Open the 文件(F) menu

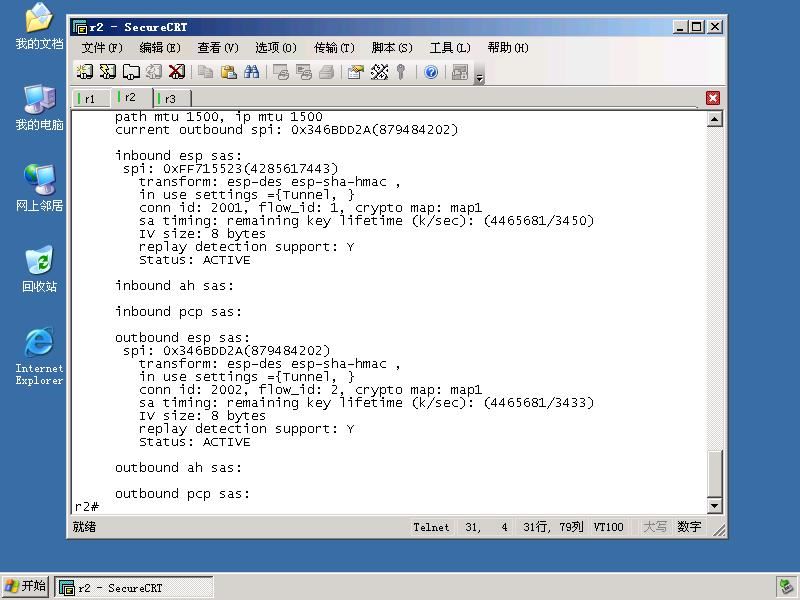tap(102, 48)
